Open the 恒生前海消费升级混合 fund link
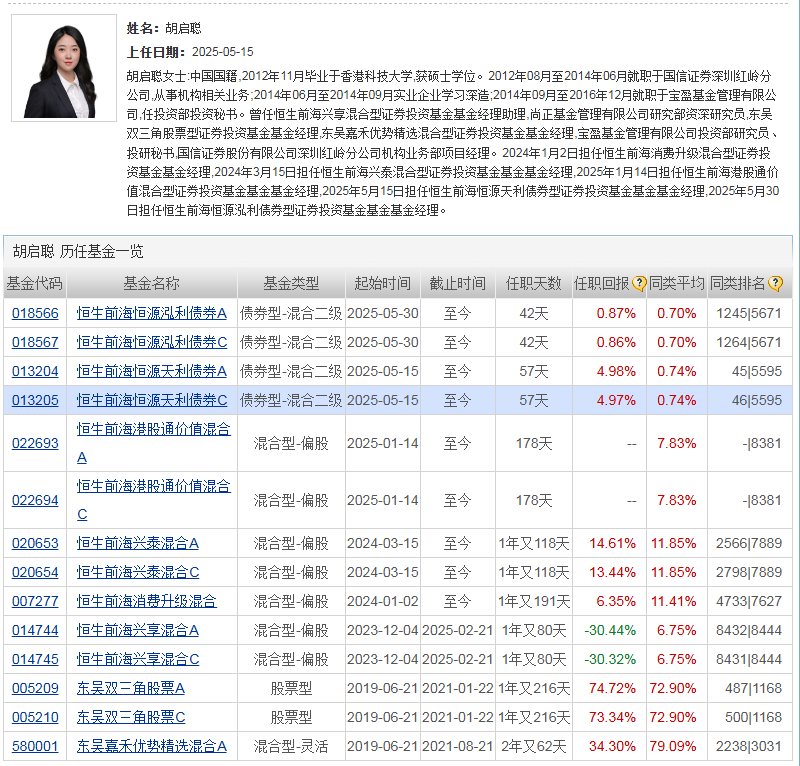Screen dimensions: 800x766 click(146, 602)
